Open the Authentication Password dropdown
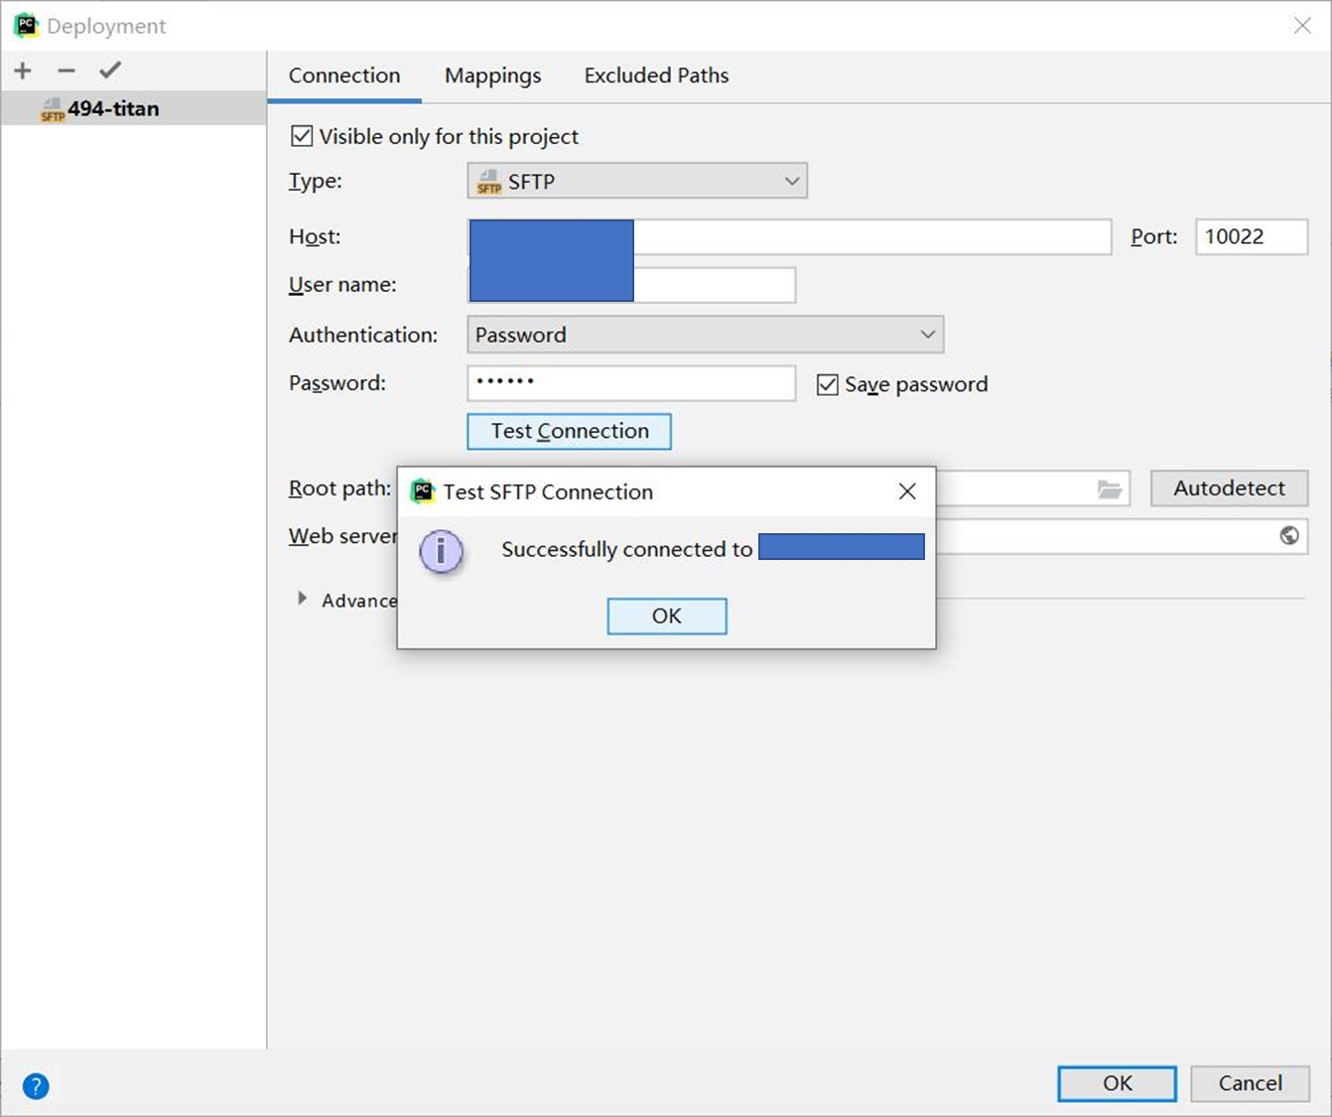Screen dimensions: 1332x1117 point(705,334)
